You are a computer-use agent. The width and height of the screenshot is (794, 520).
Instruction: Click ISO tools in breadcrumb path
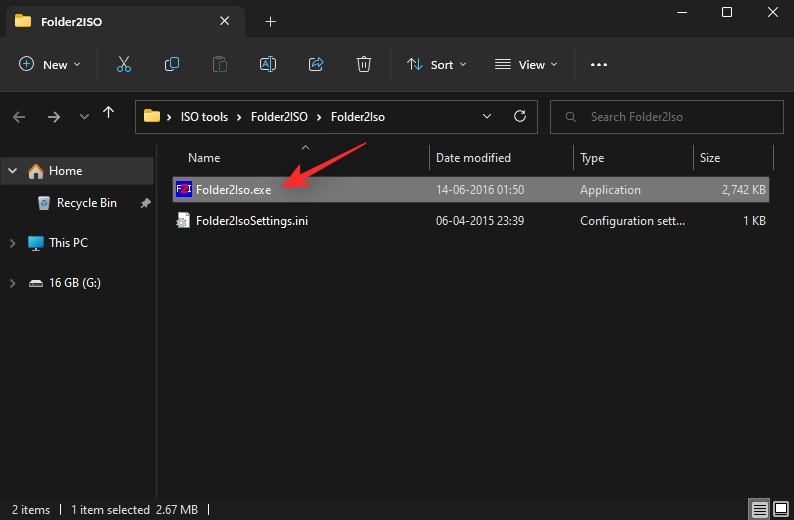pos(204,117)
